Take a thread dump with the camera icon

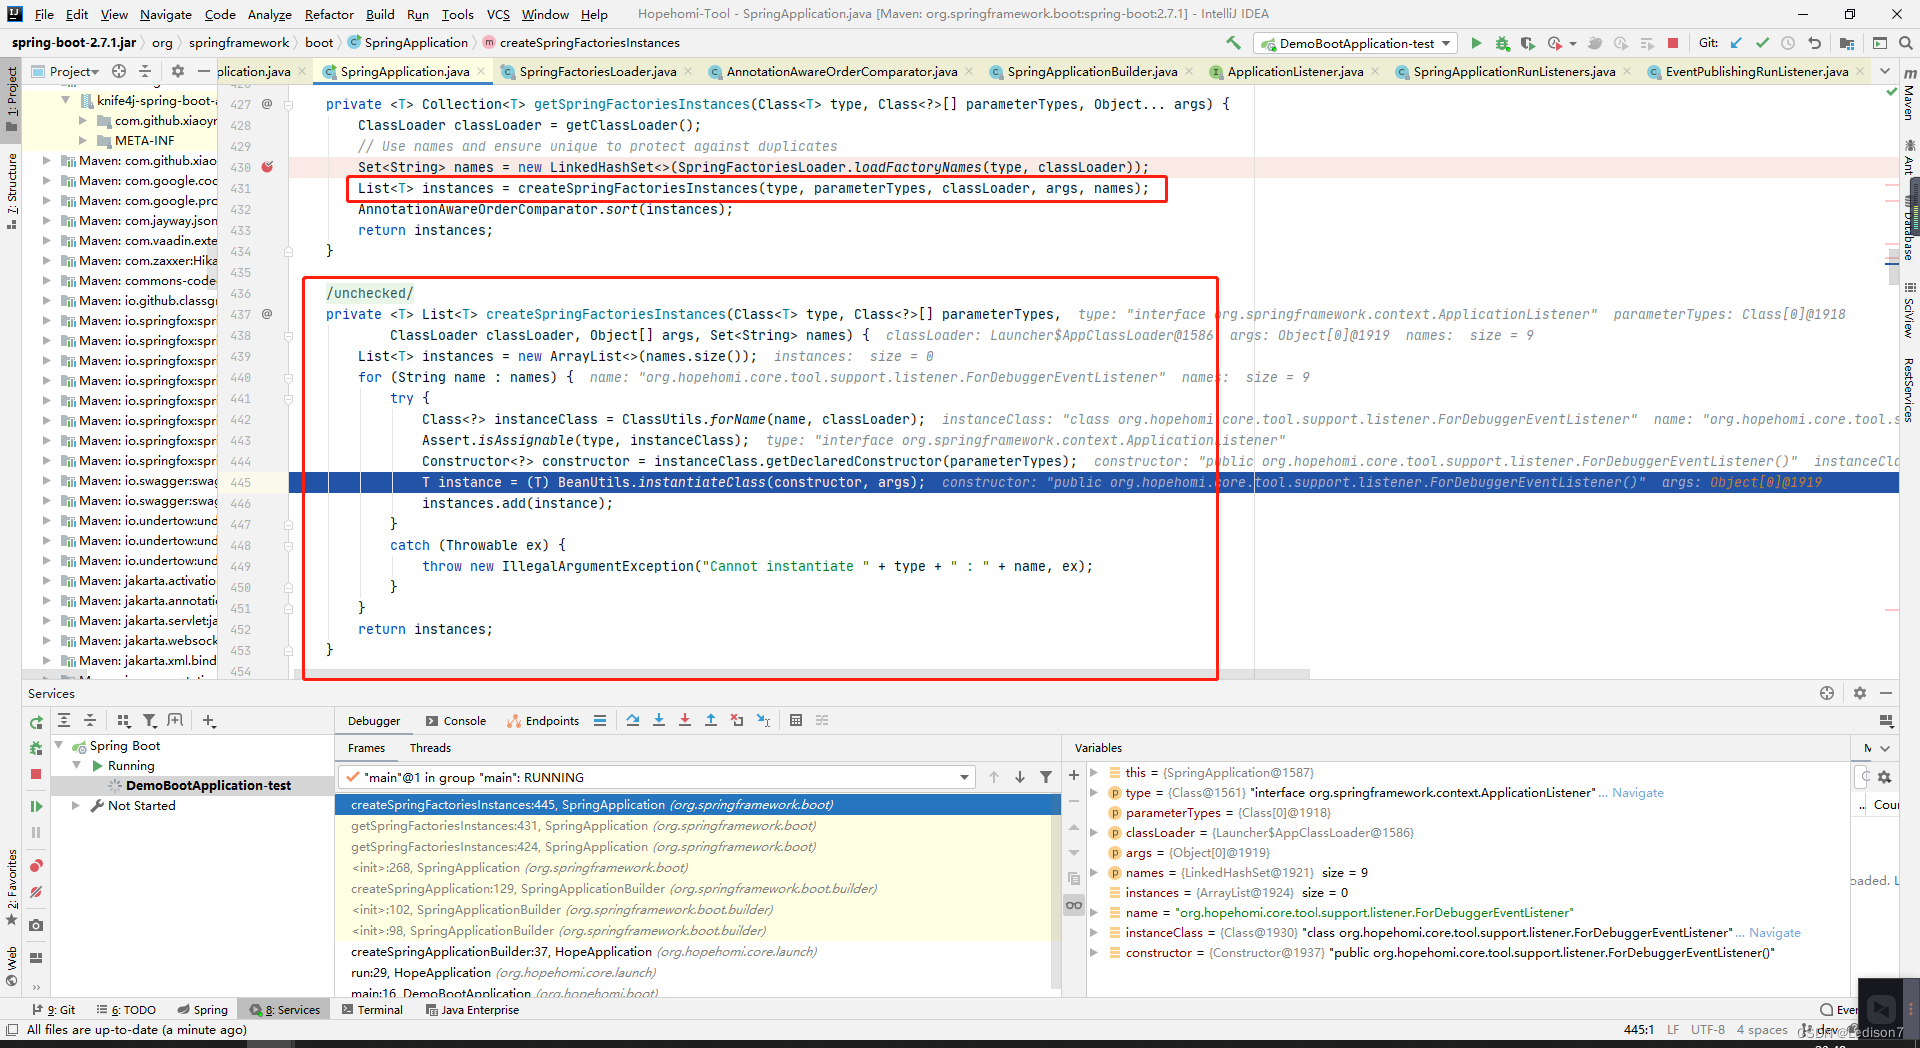pyautogui.click(x=36, y=925)
